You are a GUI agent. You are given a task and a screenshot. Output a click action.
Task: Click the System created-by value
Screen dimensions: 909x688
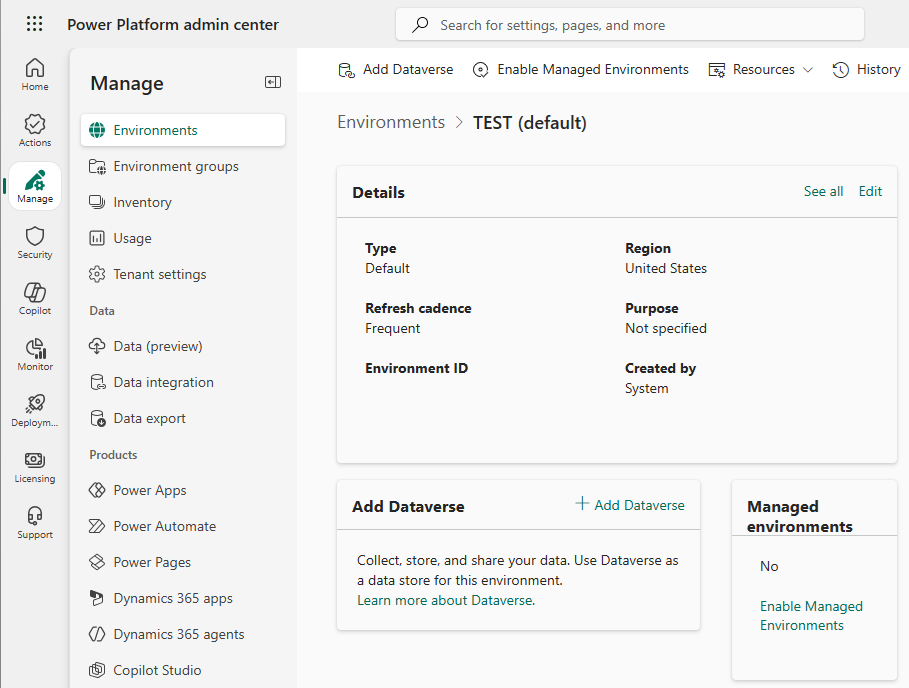[646, 388]
